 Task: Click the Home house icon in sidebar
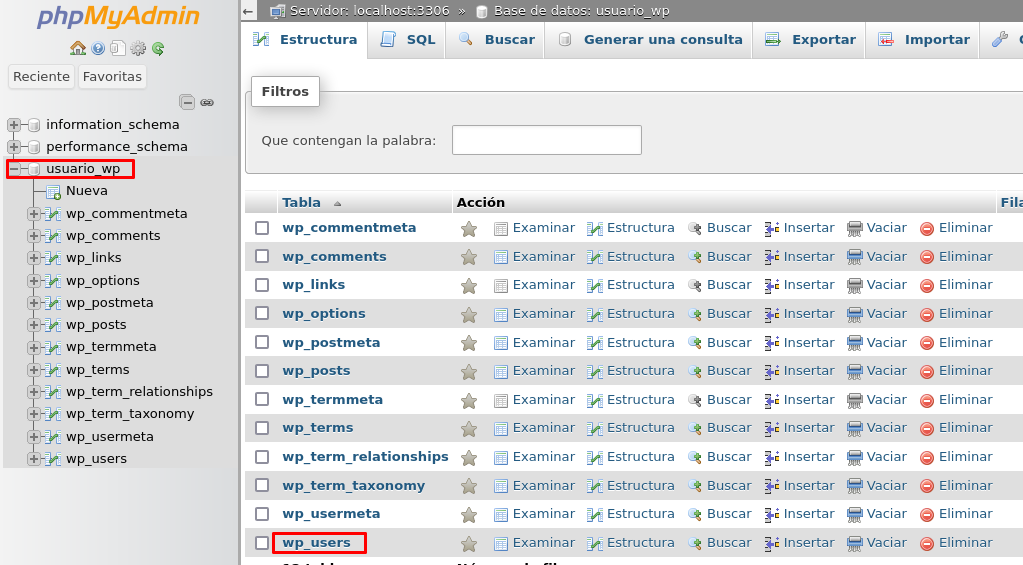pos(78,48)
